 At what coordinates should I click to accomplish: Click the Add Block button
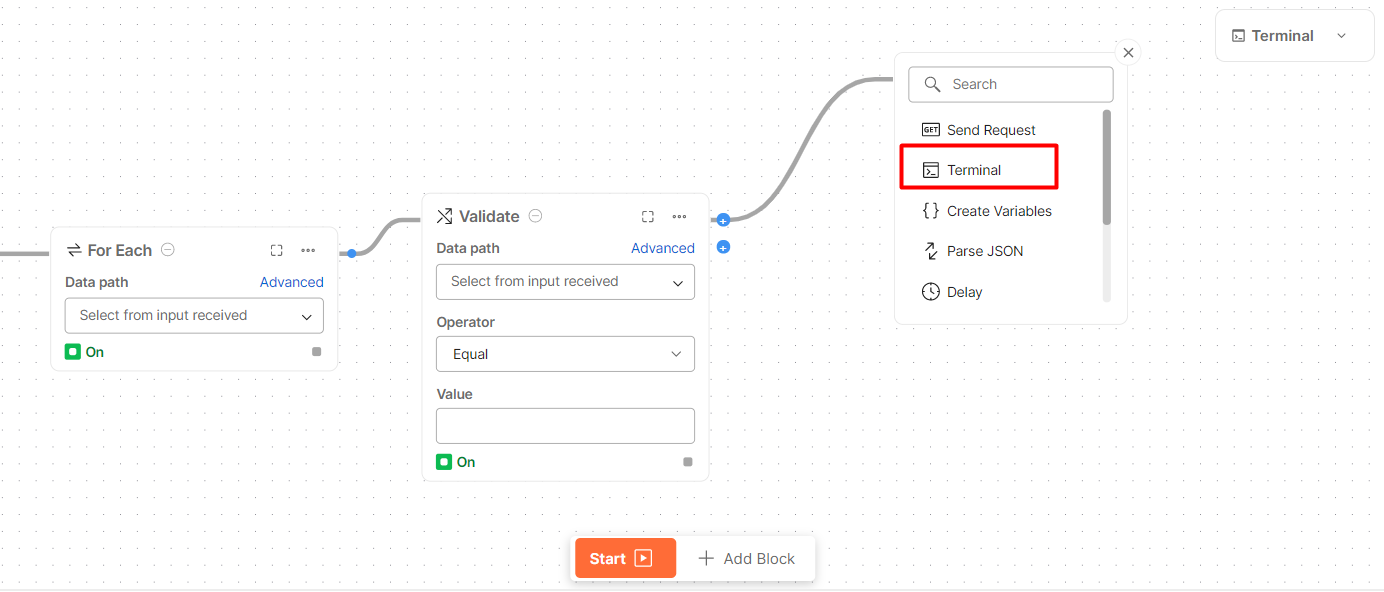[747, 559]
